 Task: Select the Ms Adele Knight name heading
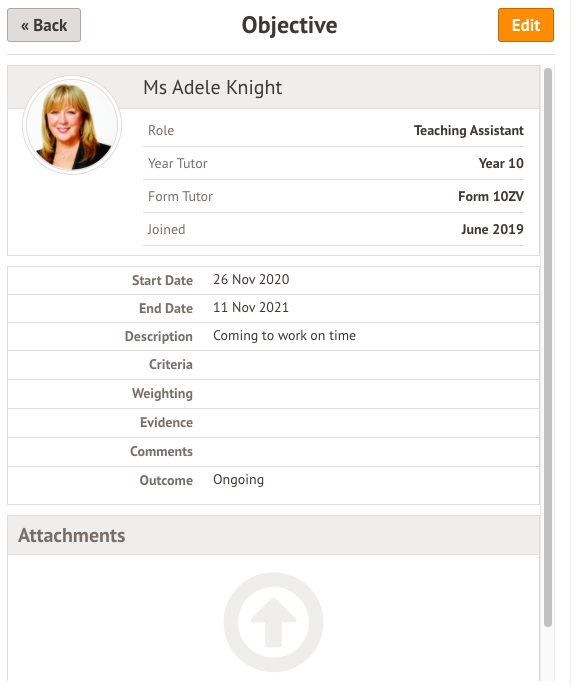213,87
